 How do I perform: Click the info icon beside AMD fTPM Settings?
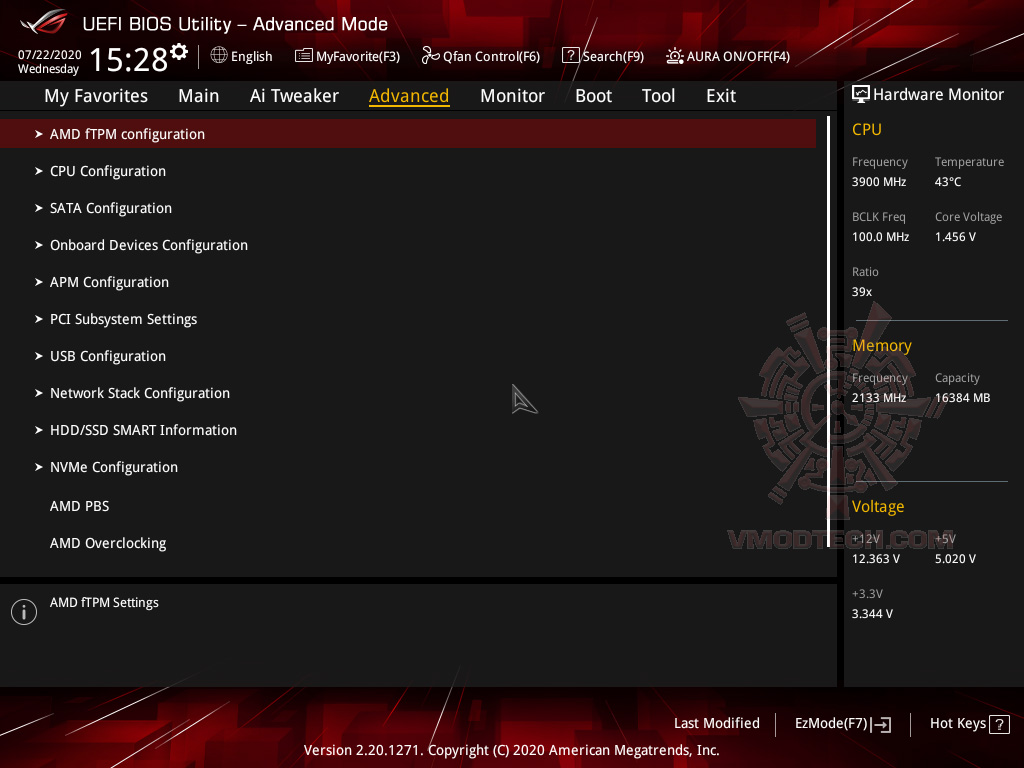click(x=23, y=611)
